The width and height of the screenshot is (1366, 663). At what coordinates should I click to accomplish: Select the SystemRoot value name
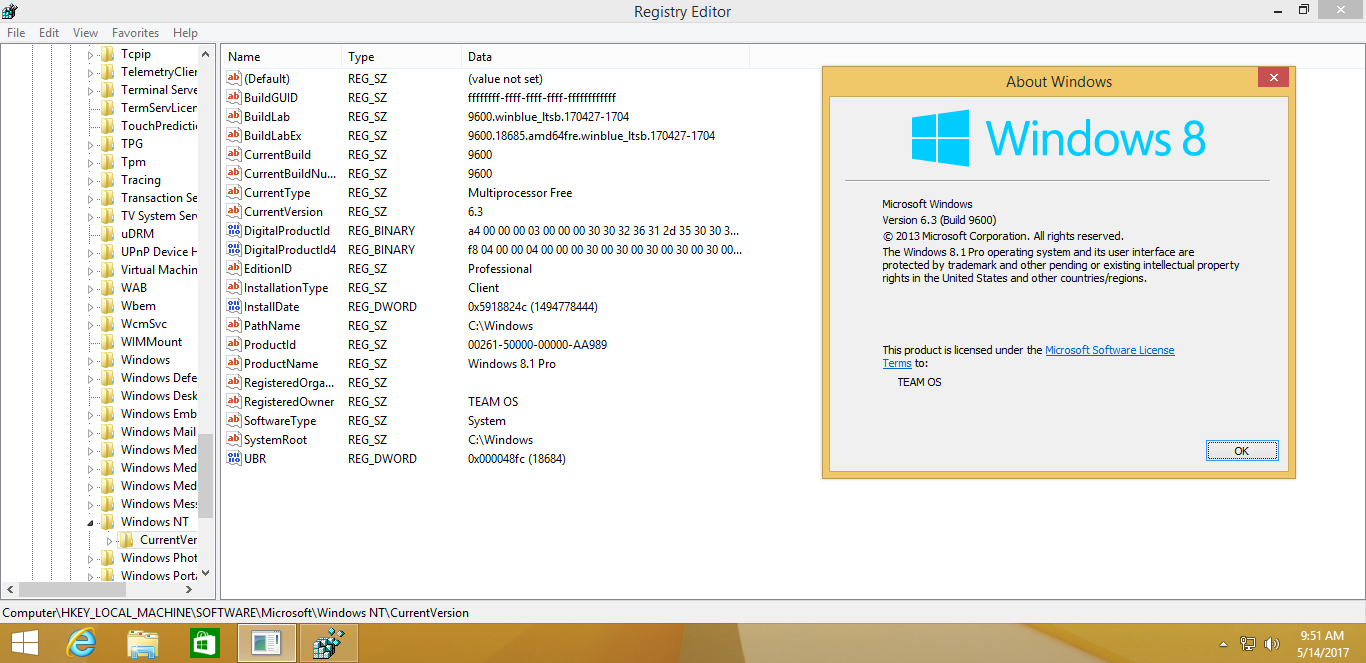275,440
